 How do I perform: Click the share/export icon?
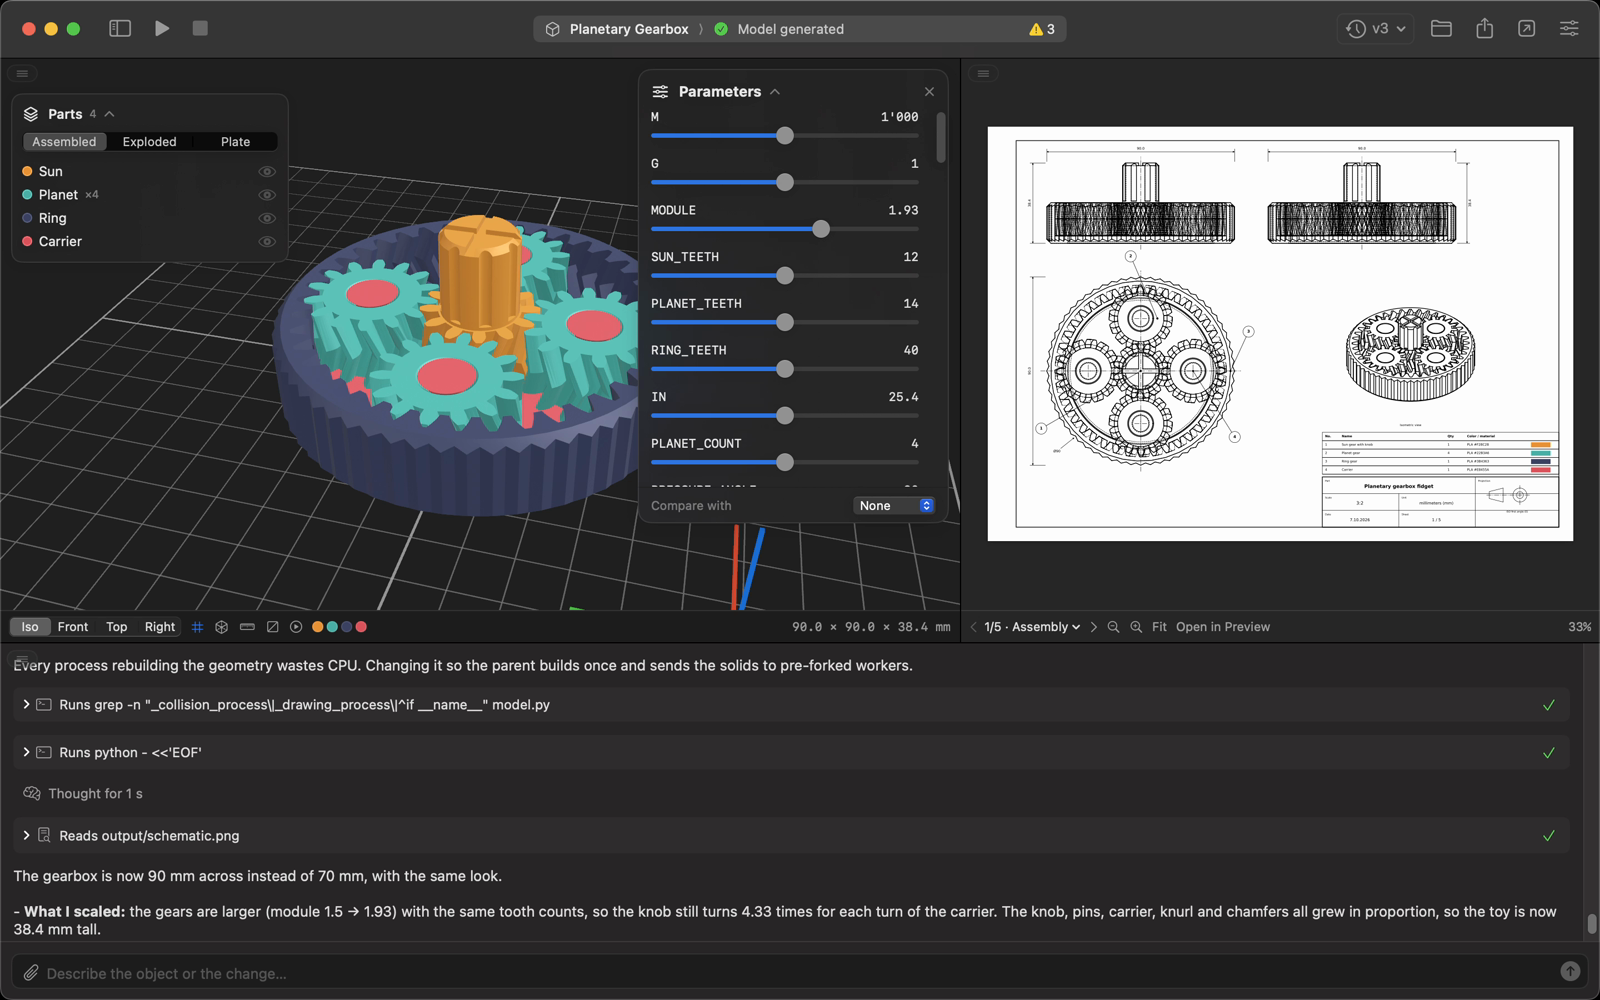pyautogui.click(x=1484, y=29)
